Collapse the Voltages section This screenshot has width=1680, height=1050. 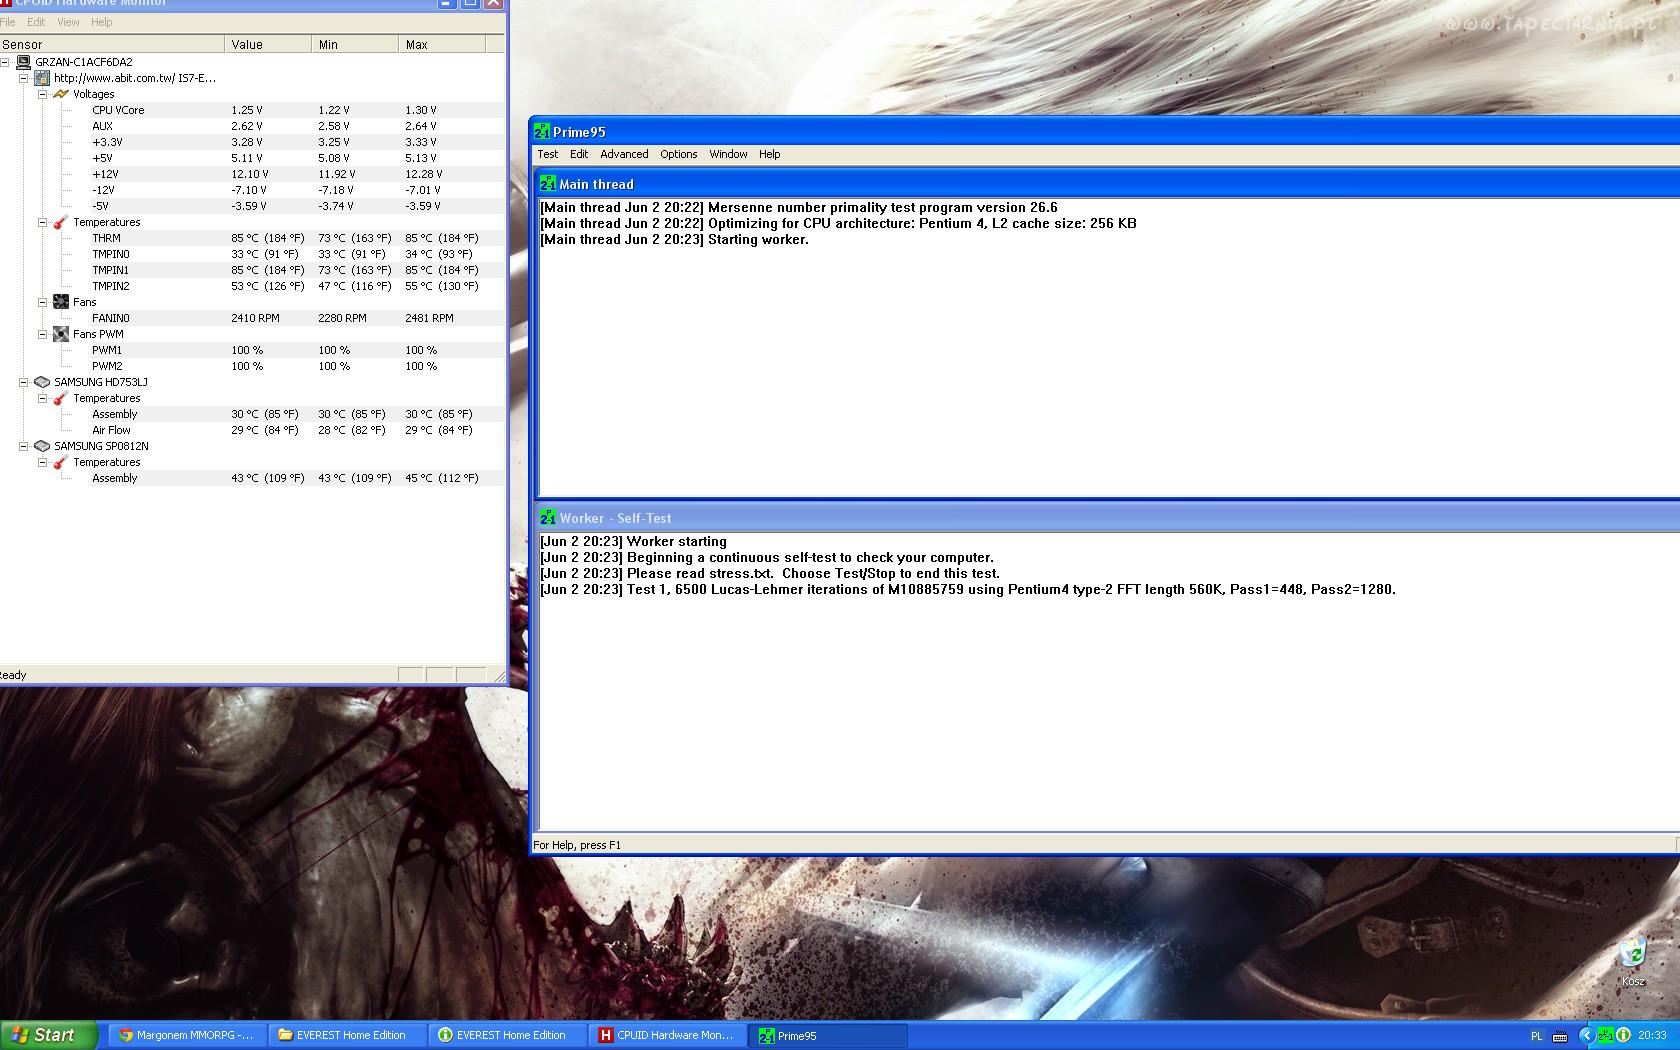[43, 94]
